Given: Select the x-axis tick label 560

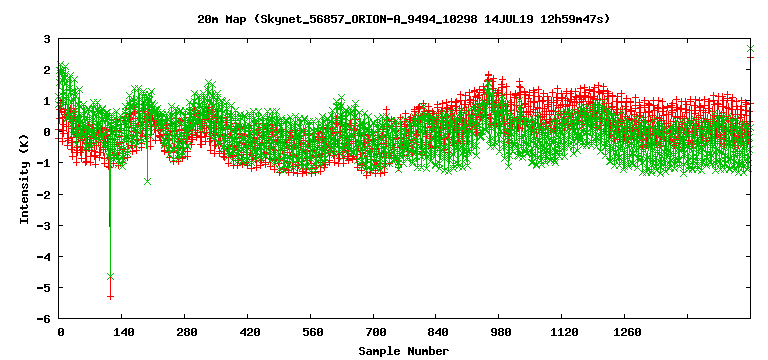Looking at the screenshot, I should [x=312, y=333].
